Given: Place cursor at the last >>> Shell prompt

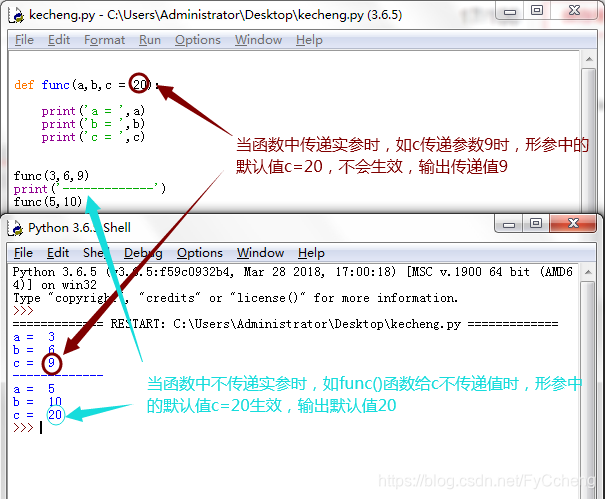Looking at the screenshot, I should tap(41, 428).
